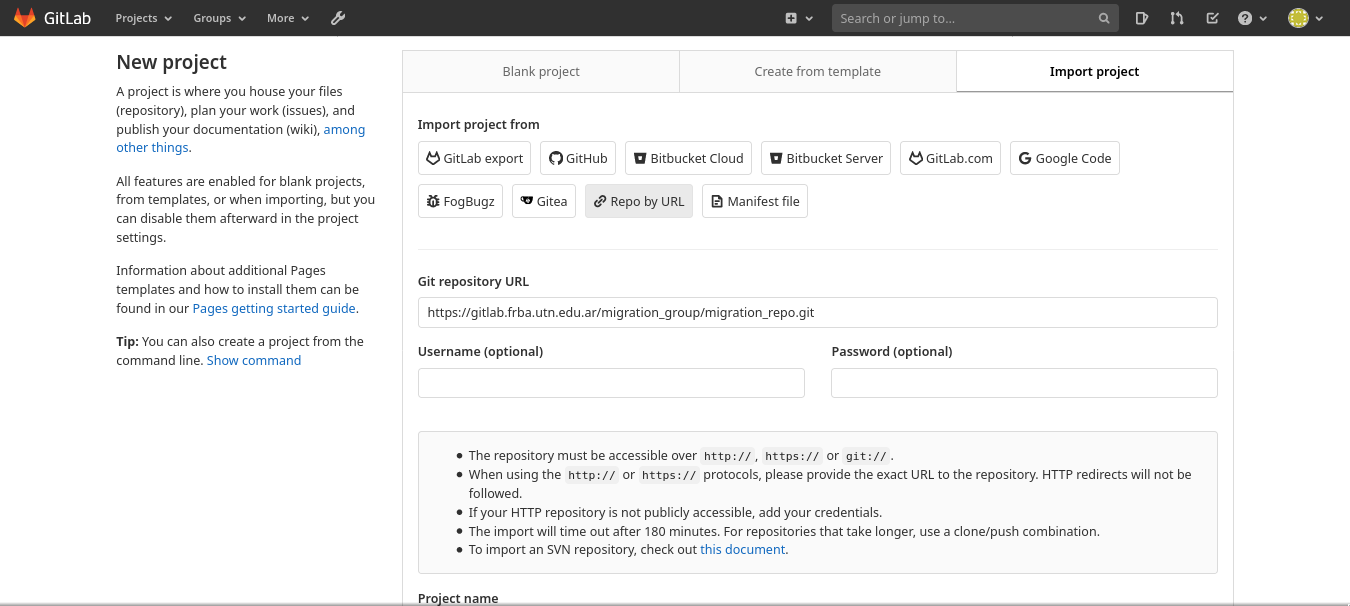
Task: Click the GitLab fox logo
Action: [x=24, y=18]
